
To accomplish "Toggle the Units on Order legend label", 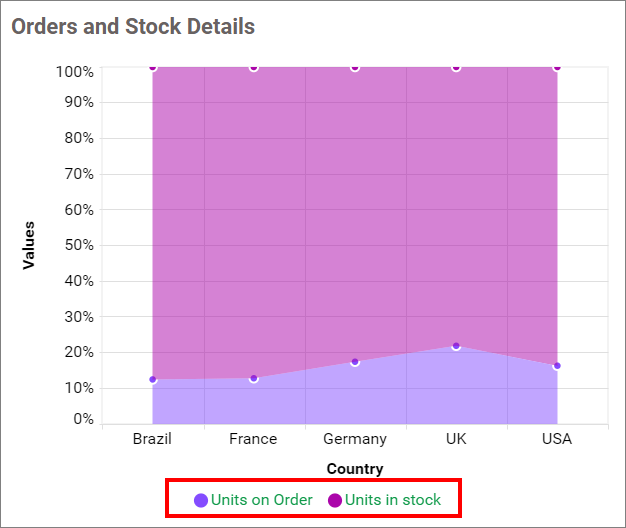I will tap(262, 500).
